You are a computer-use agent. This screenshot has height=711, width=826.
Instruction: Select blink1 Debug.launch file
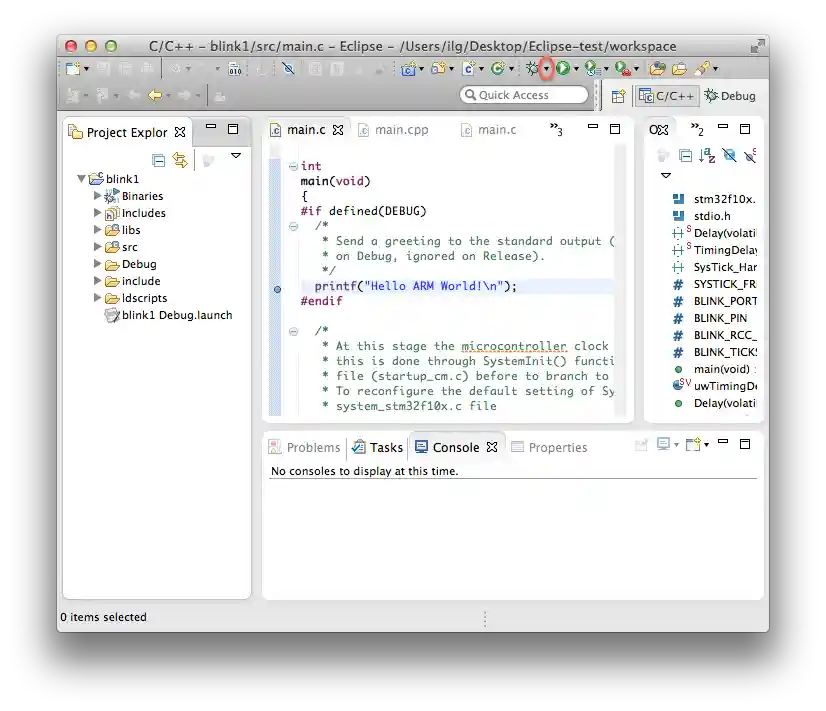(176, 315)
